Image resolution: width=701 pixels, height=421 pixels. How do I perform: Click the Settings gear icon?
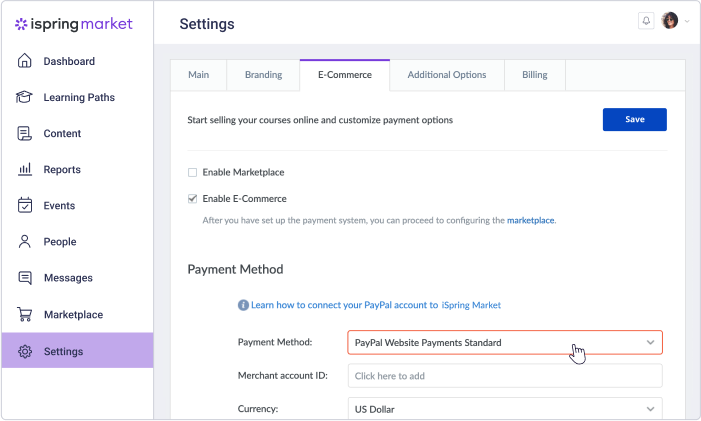[25, 351]
